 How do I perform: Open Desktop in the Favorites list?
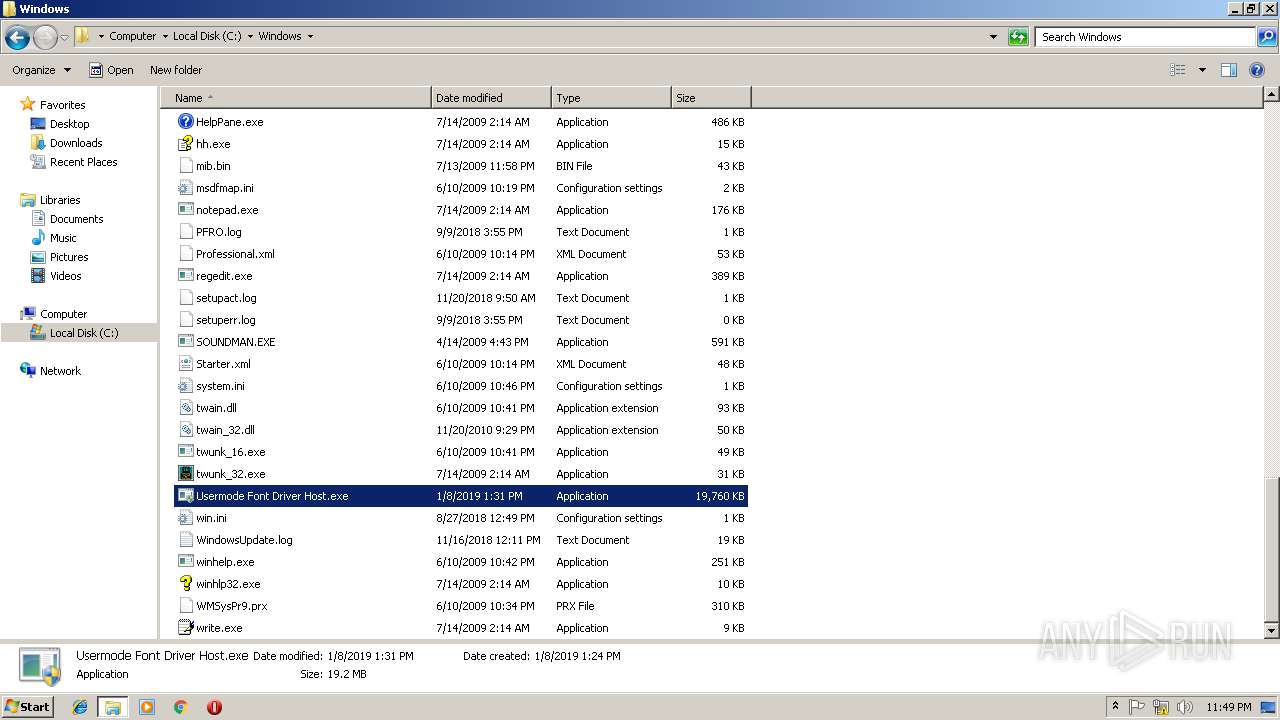(x=69, y=124)
